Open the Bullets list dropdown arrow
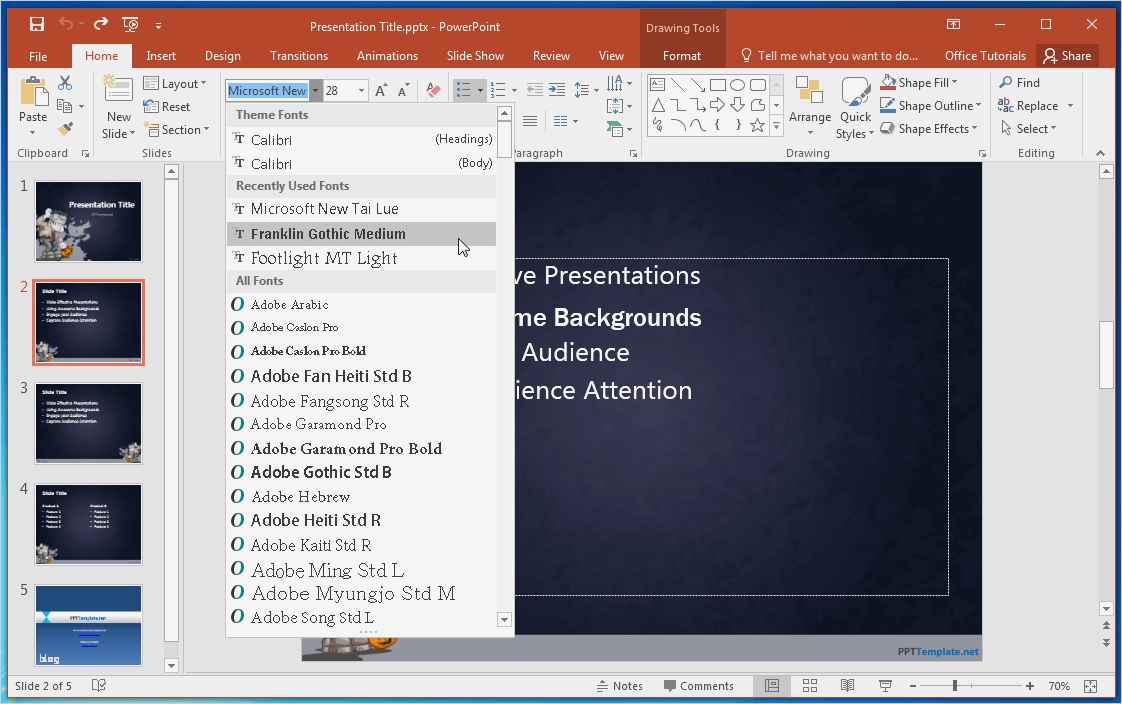The width and height of the screenshot is (1122, 704). point(478,89)
